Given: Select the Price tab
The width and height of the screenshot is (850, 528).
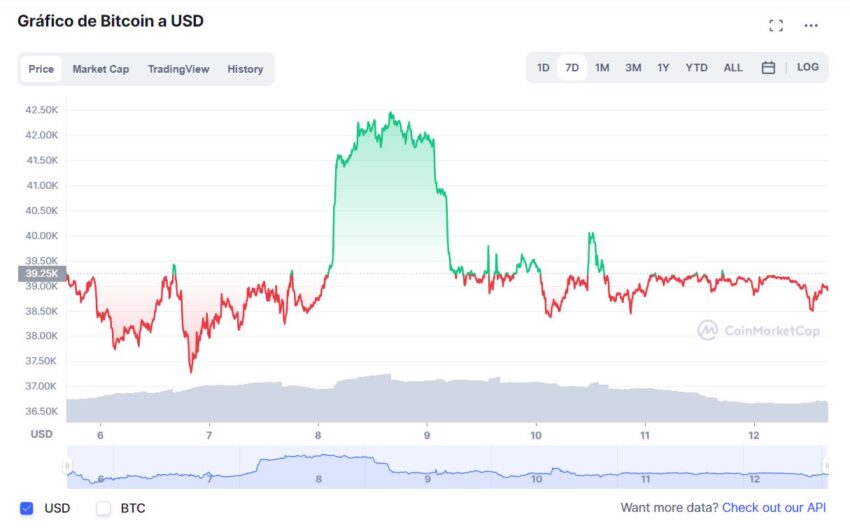Looking at the screenshot, I should tap(41, 69).
